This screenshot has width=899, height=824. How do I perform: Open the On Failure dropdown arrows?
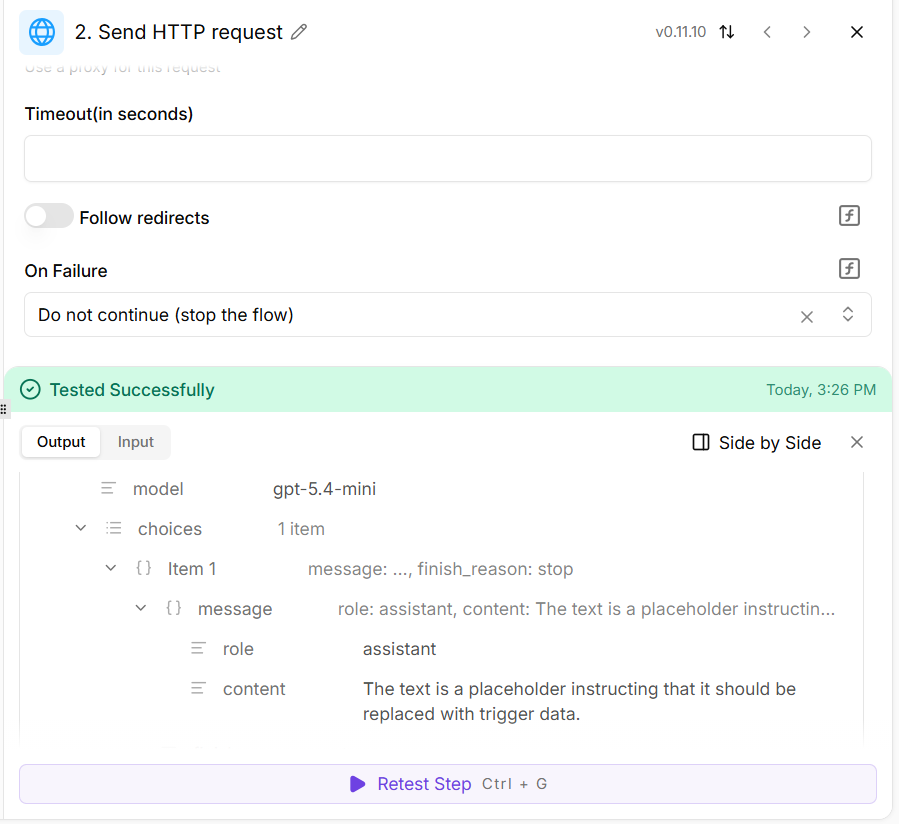point(848,314)
